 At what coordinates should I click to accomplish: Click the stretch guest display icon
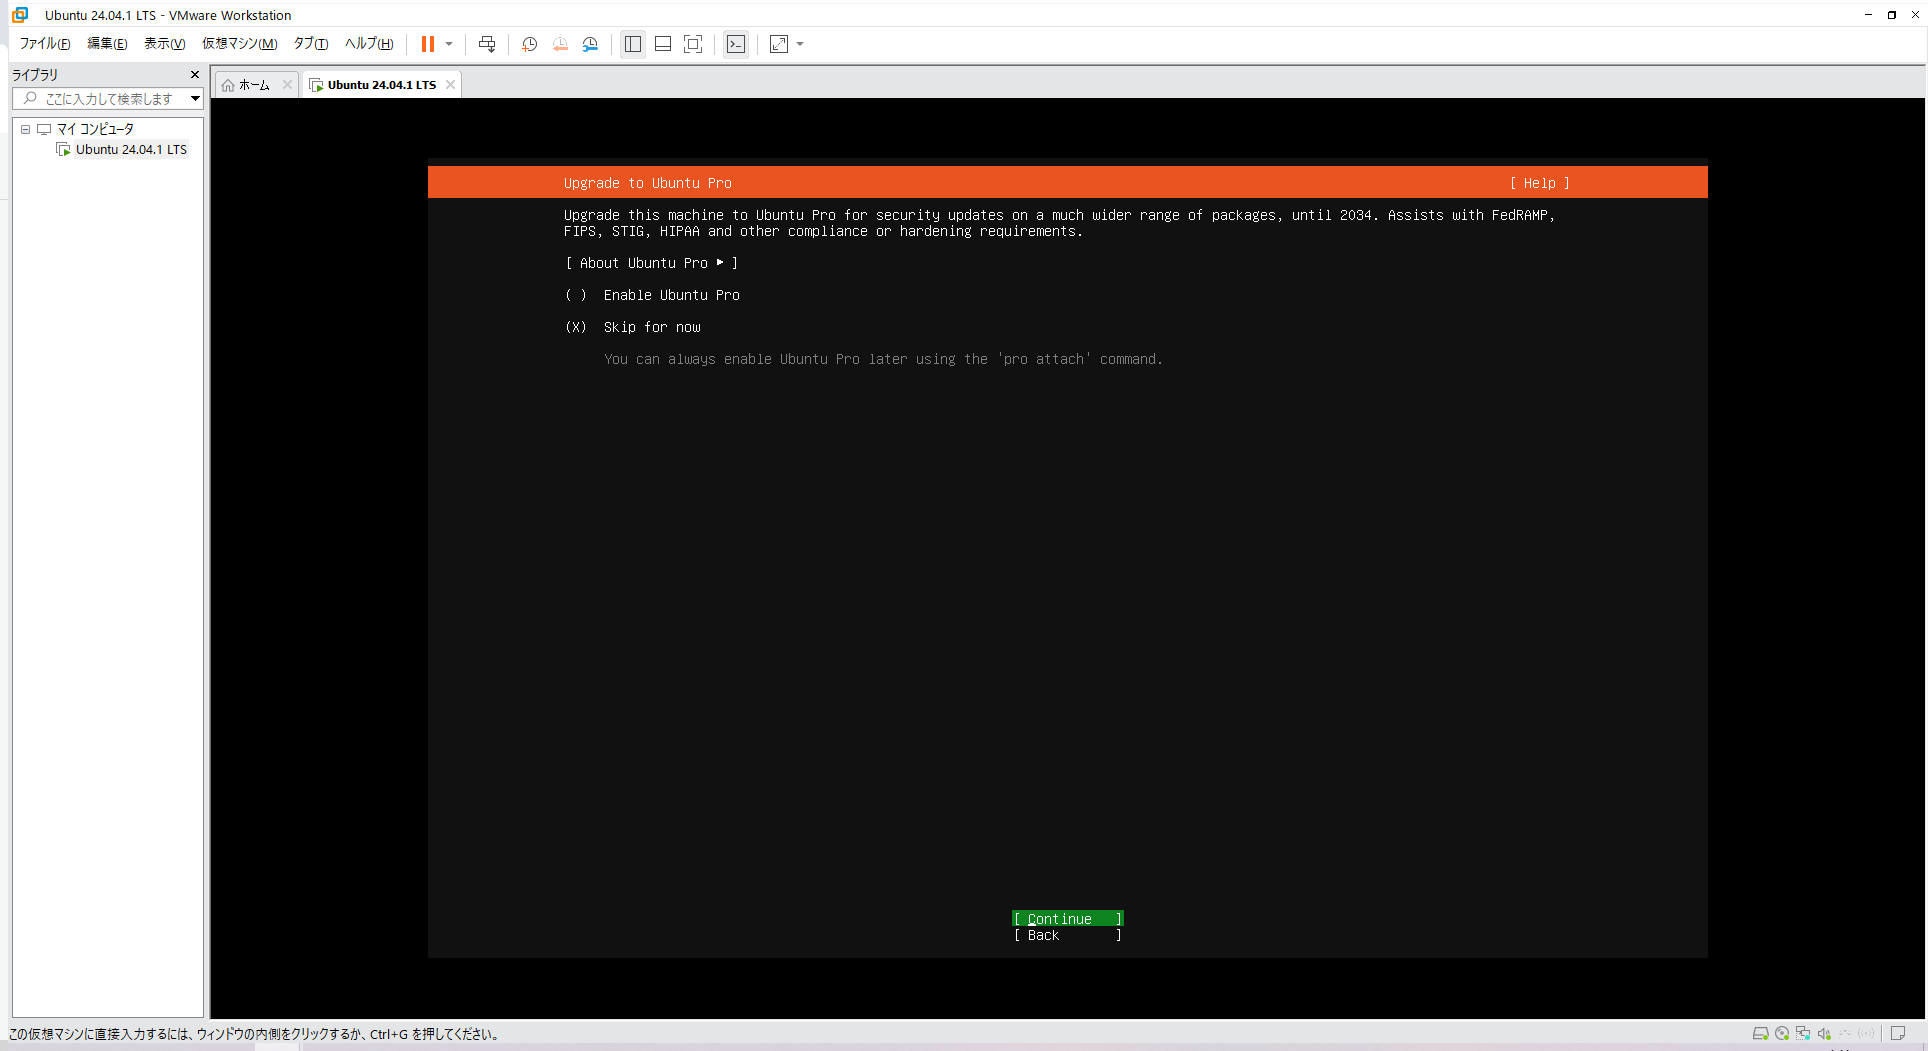pyautogui.click(x=779, y=44)
